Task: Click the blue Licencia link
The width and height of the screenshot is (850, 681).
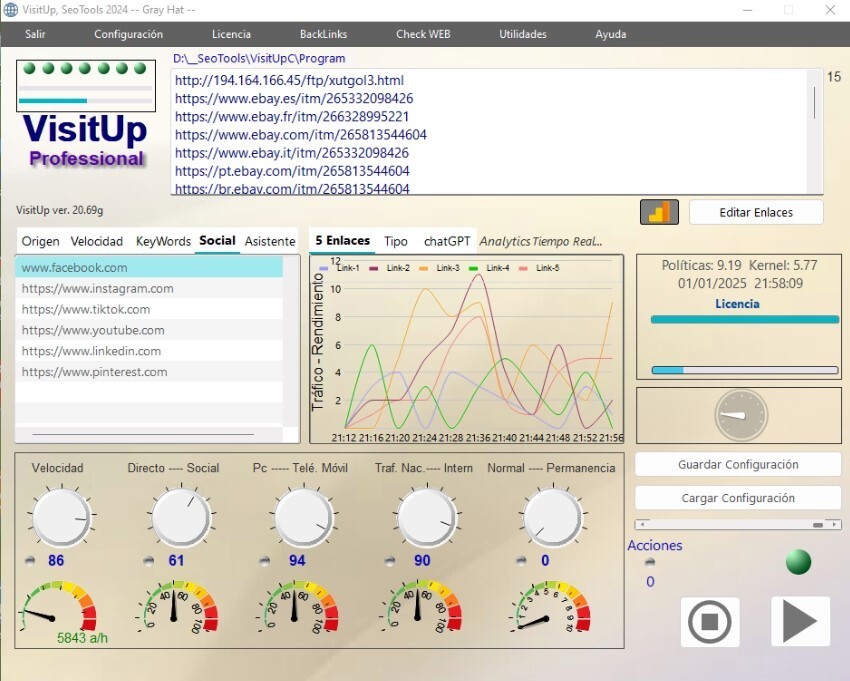Action: coord(737,304)
